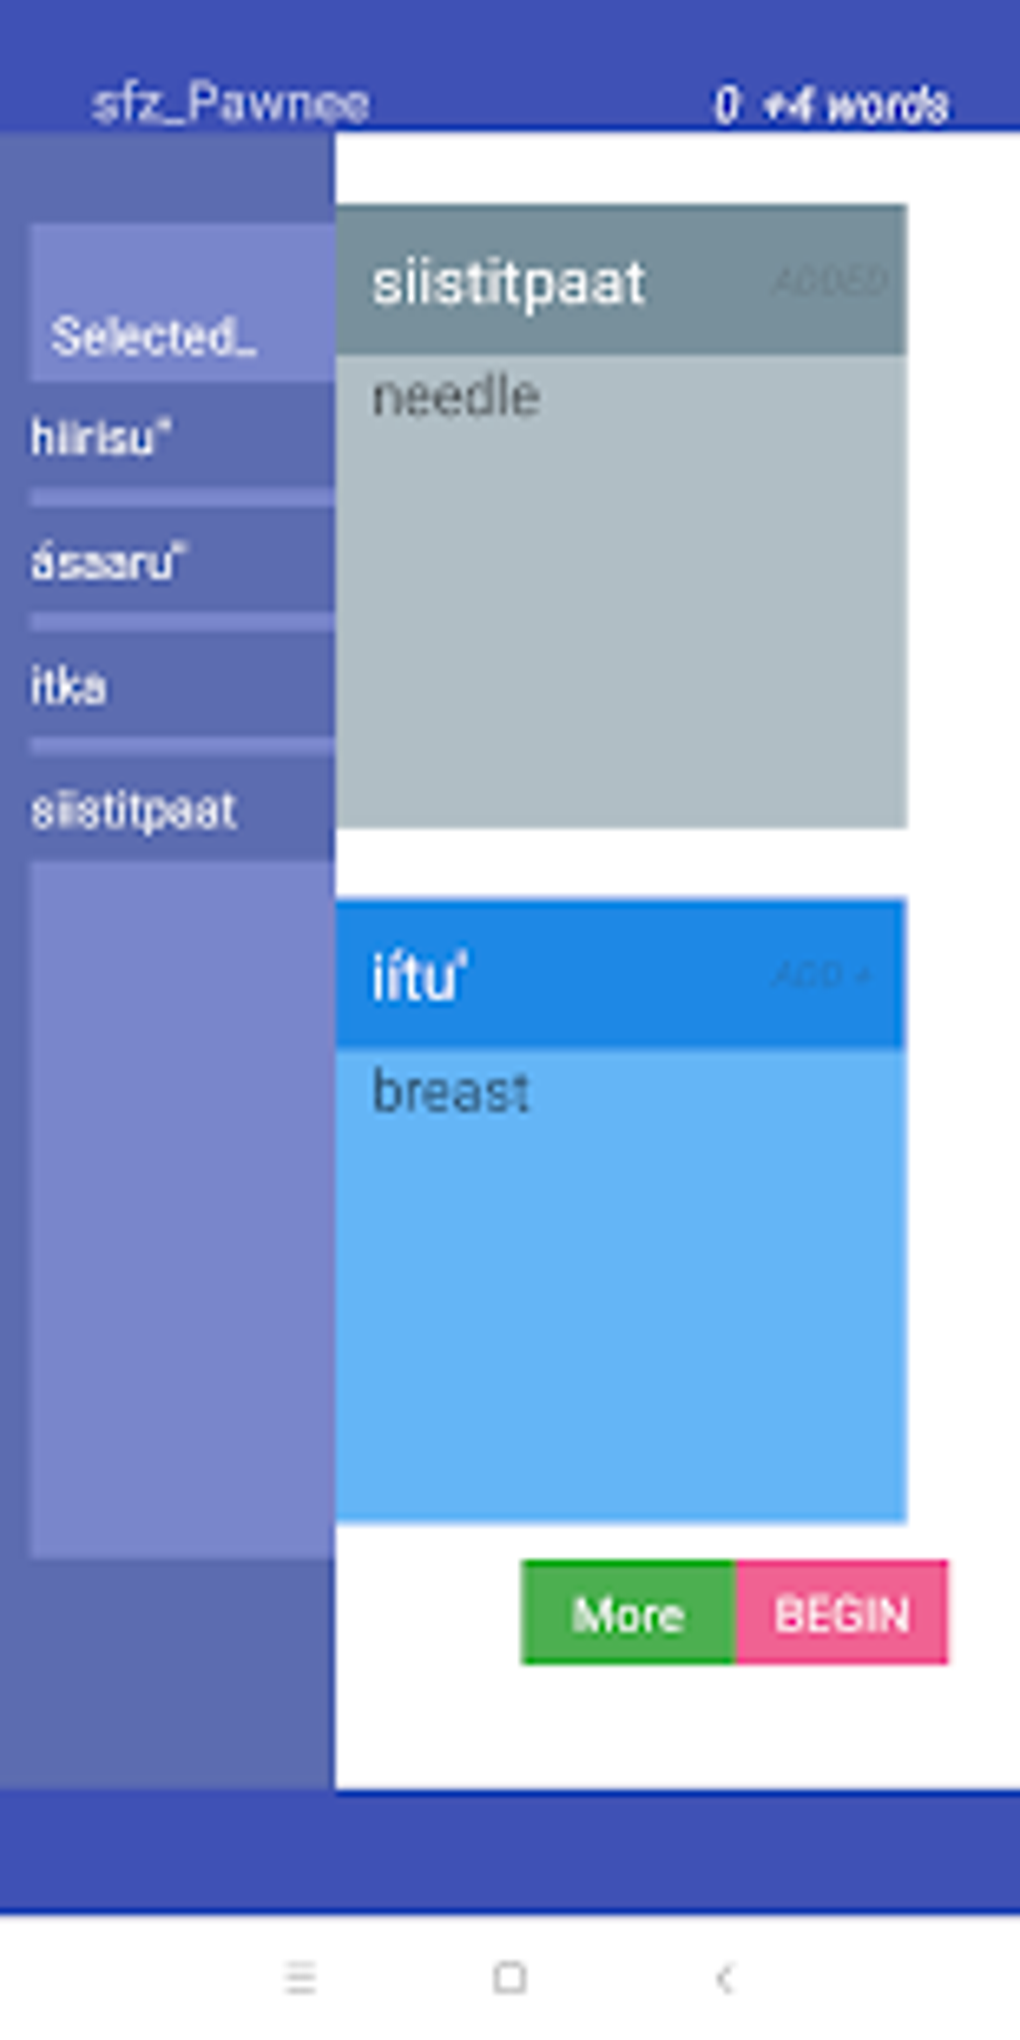Tap the iitu' card header title
The width and height of the screenshot is (1020, 2040).
point(419,977)
